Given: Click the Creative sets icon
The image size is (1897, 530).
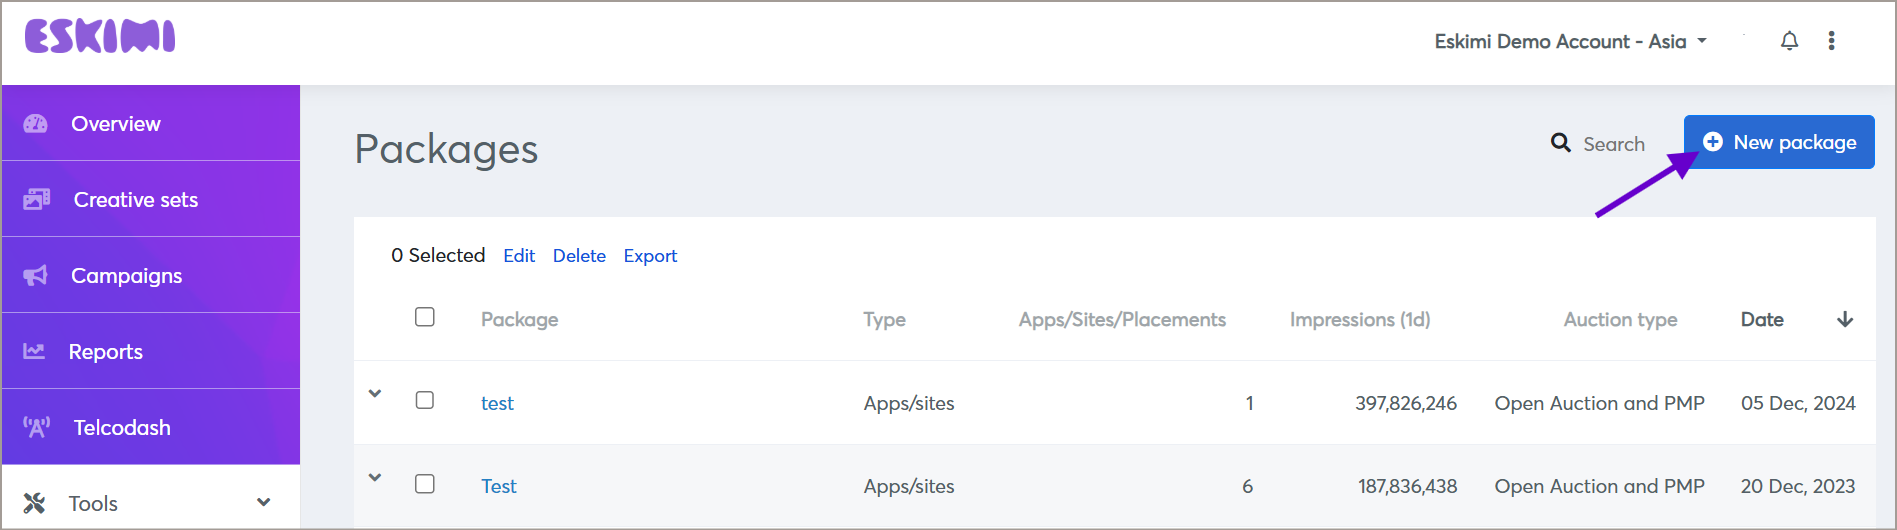Looking at the screenshot, I should [37, 199].
